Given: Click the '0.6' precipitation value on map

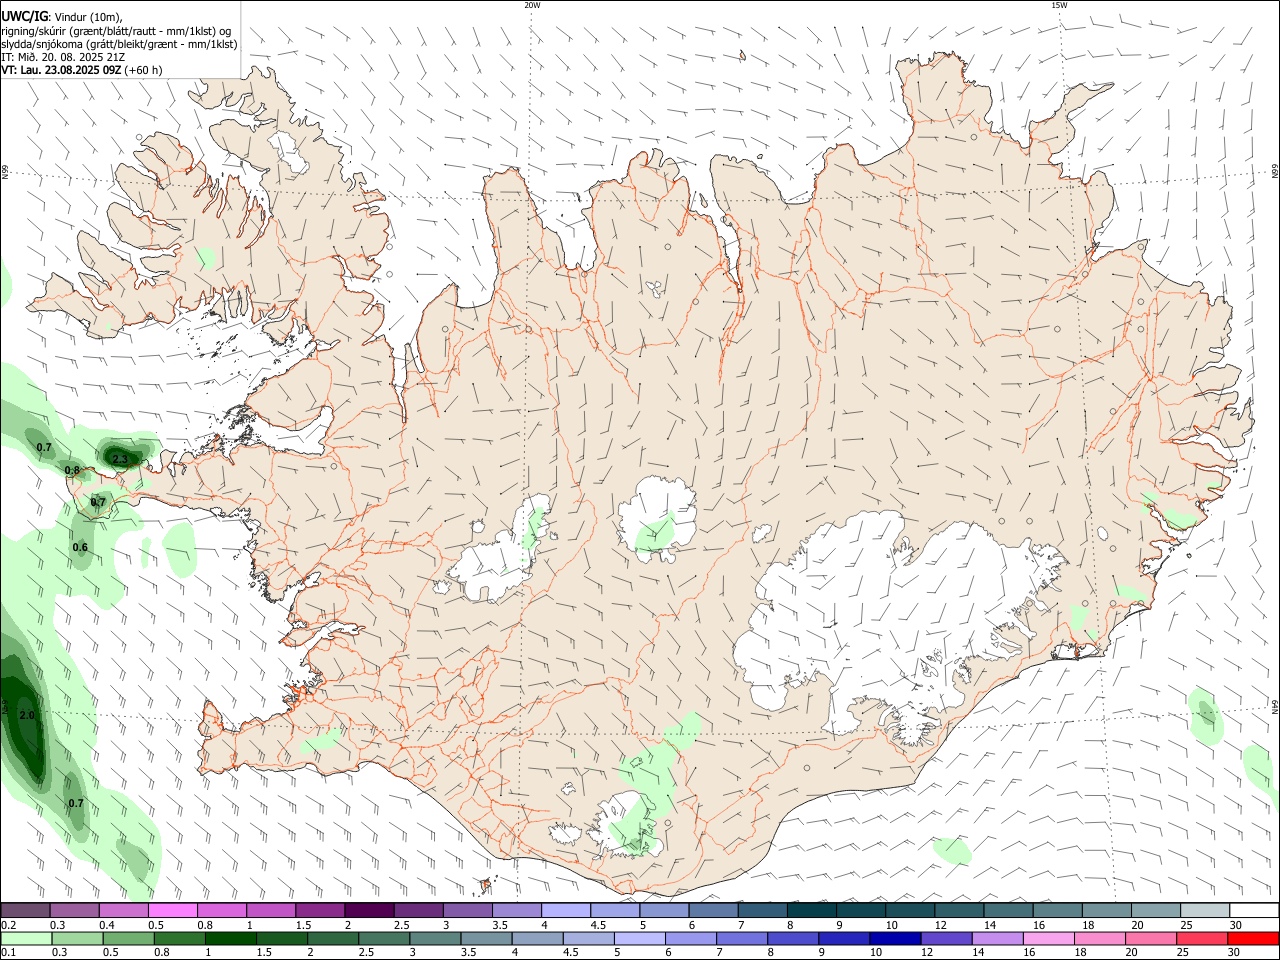Looking at the screenshot, I should point(80,547).
